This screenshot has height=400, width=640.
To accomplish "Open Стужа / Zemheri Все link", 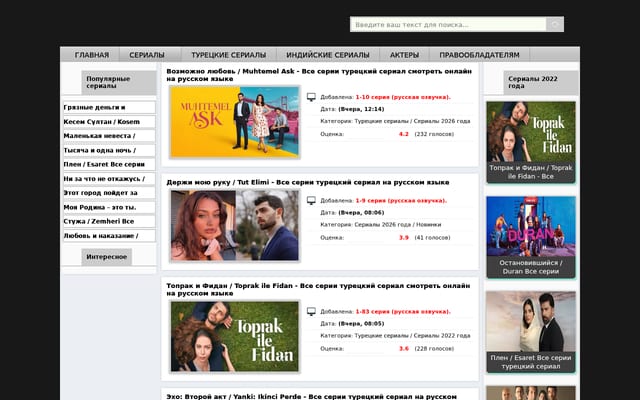I will click(x=109, y=221).
